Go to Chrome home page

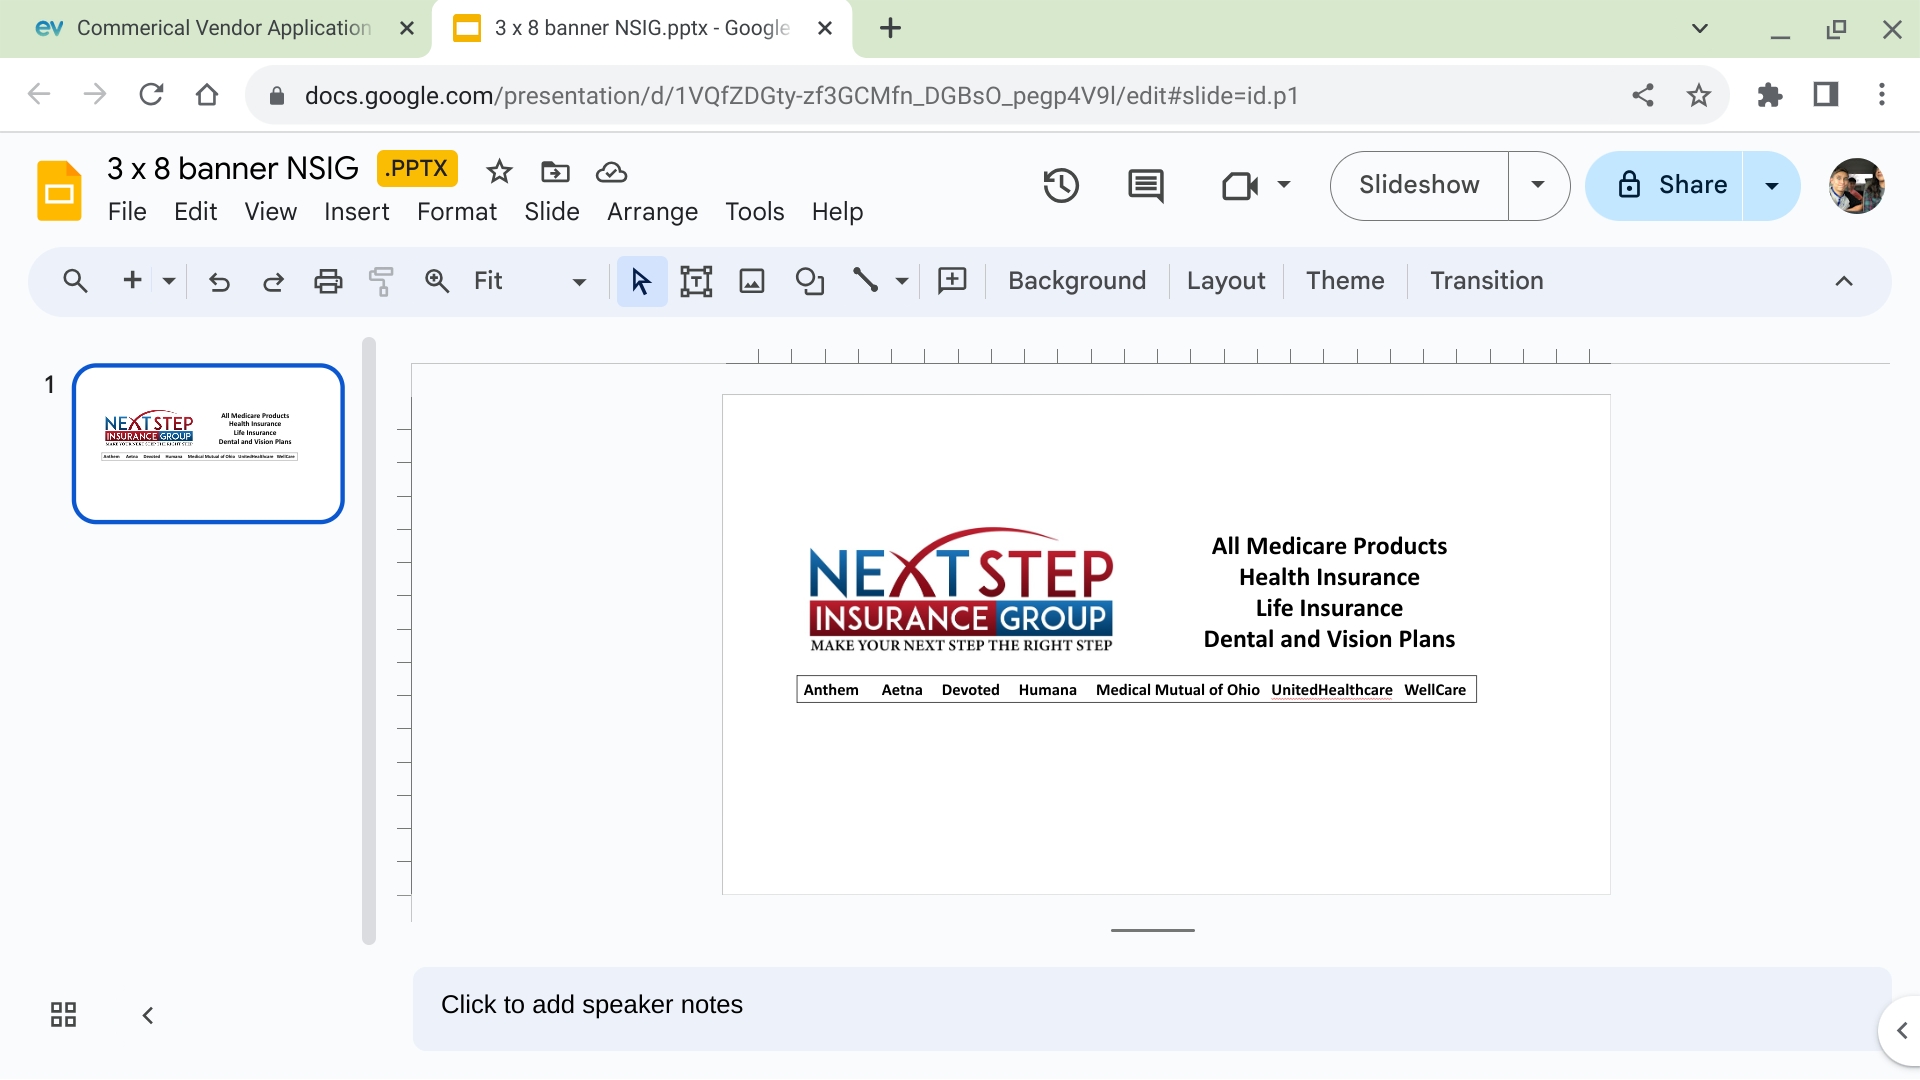207,95
